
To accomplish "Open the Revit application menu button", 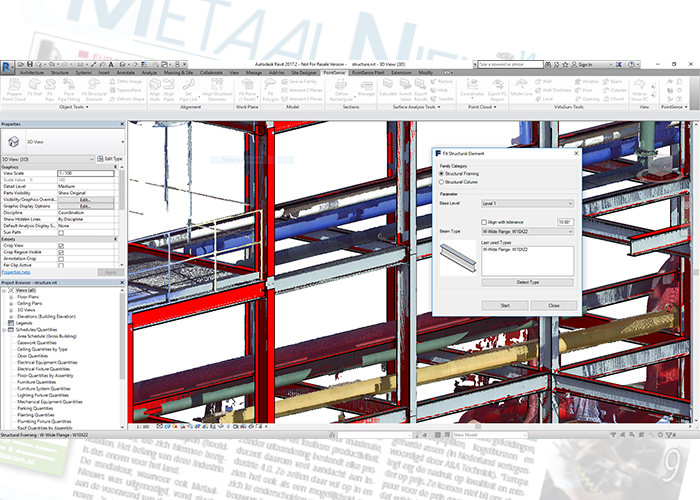I will (x=7, y=67).
